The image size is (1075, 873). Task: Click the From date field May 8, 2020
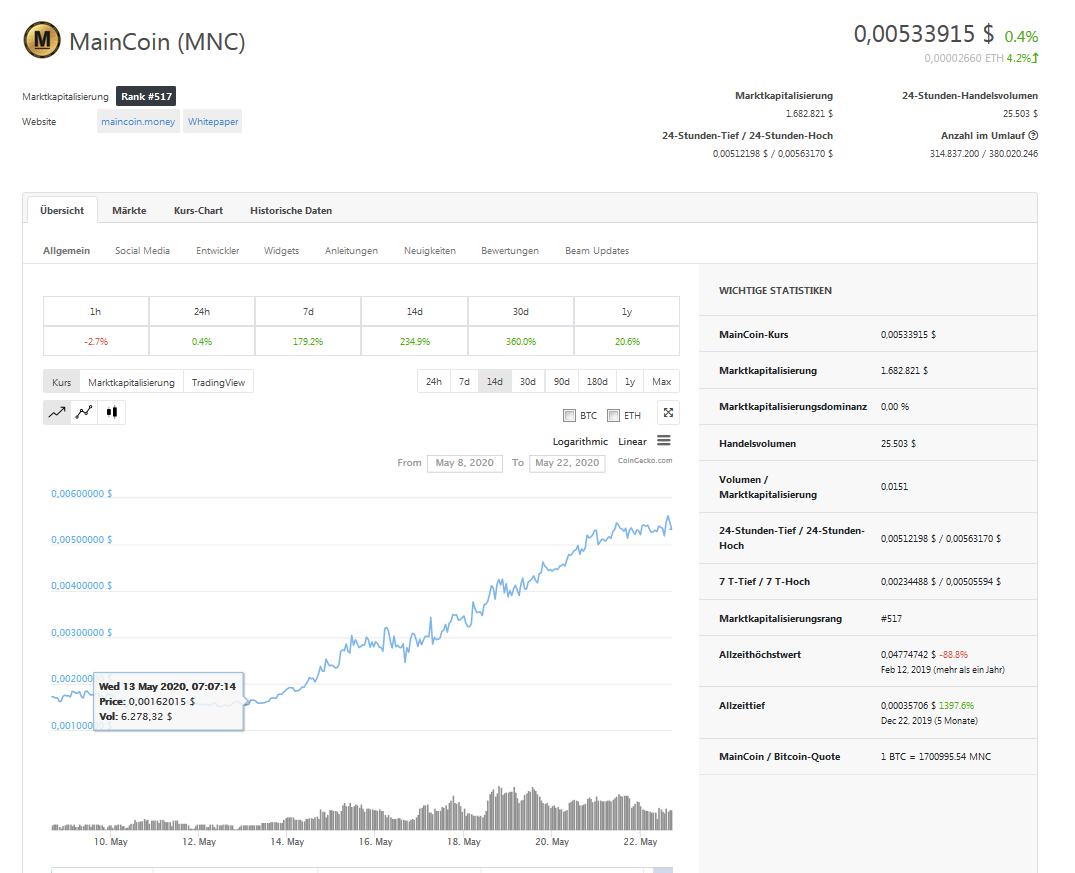[465, 463]
